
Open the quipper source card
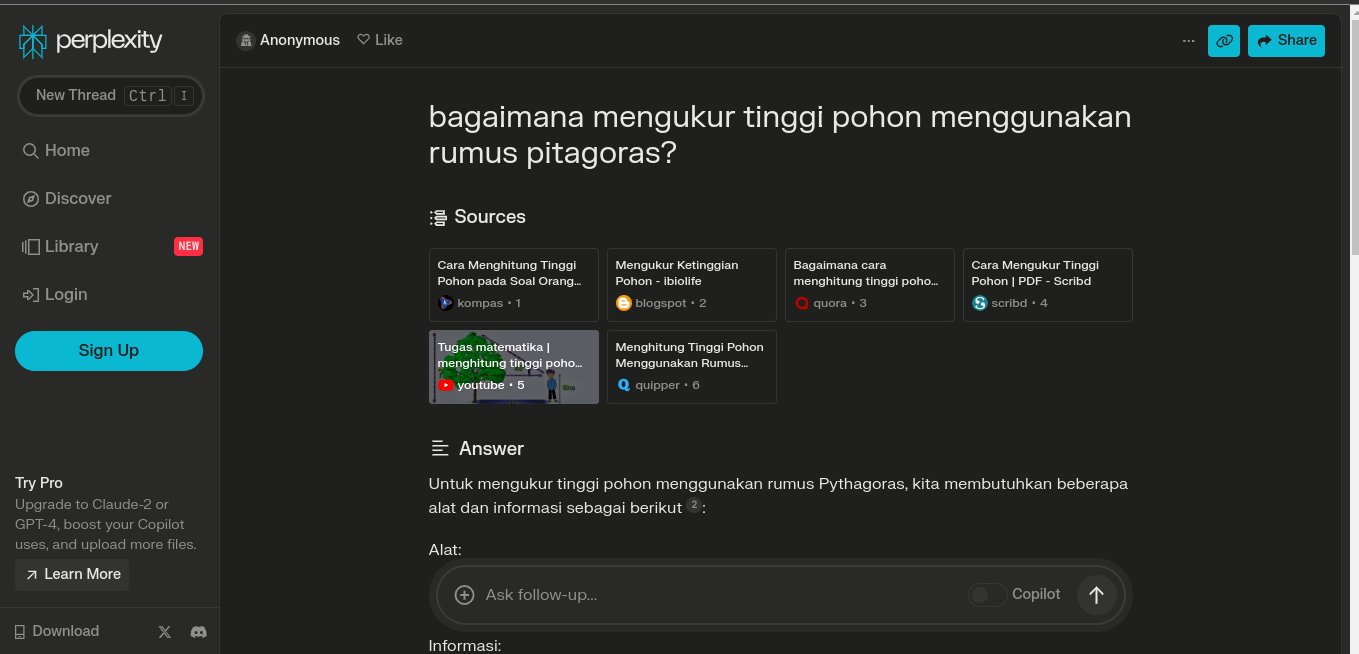691,366
